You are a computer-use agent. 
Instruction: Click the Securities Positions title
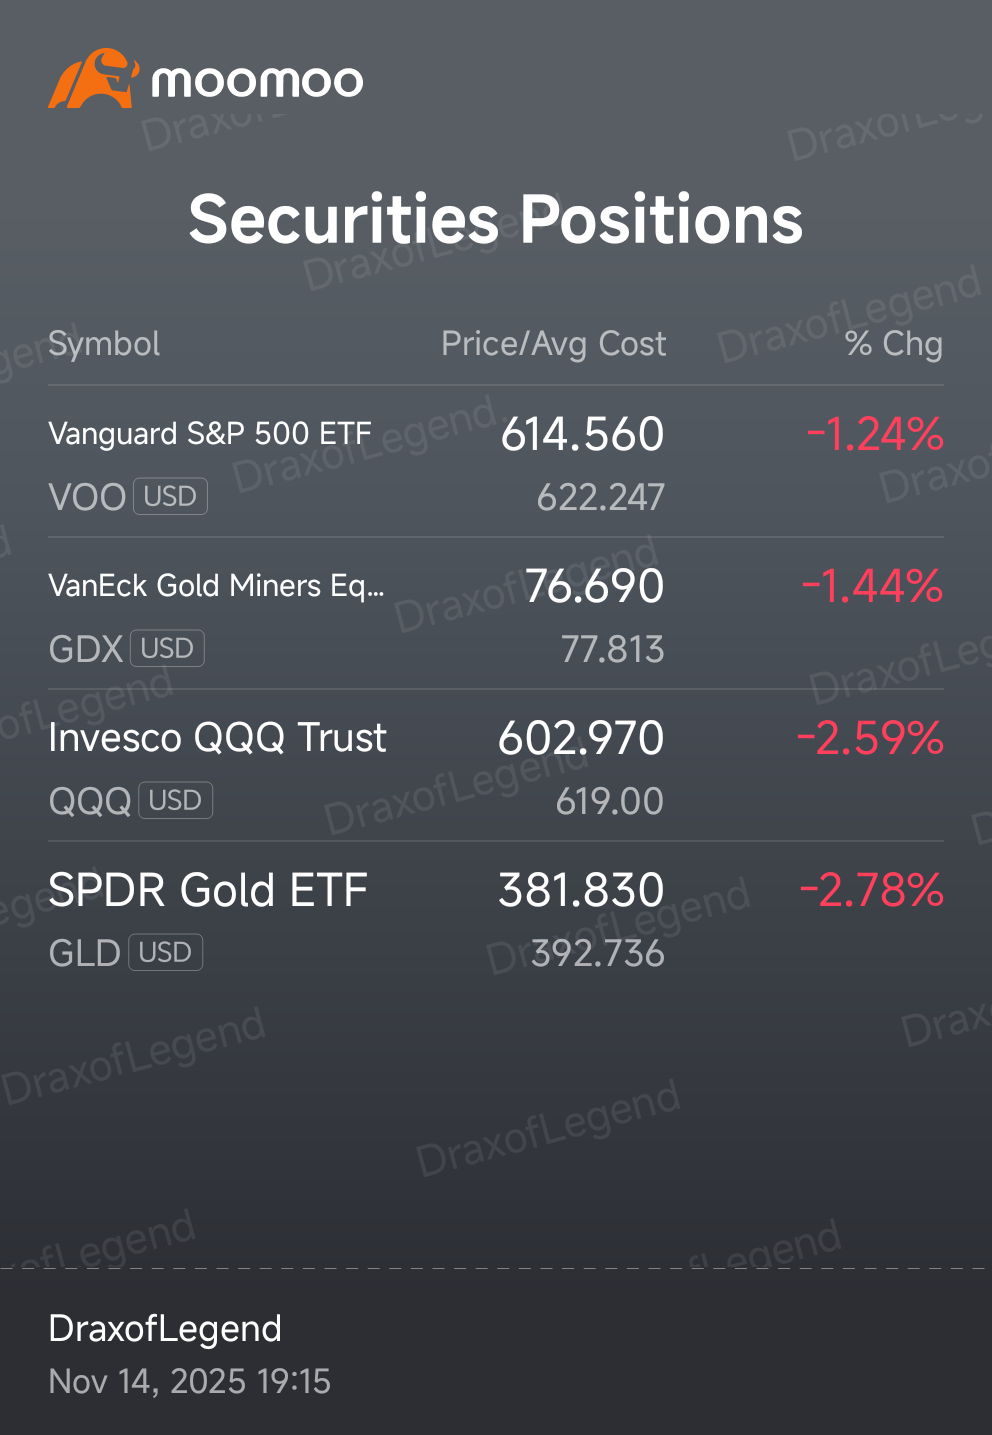(496, 219)
